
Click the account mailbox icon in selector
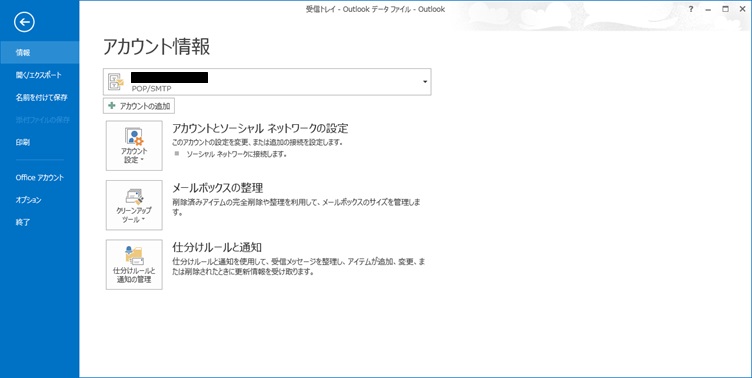click(x=116, y=82)
